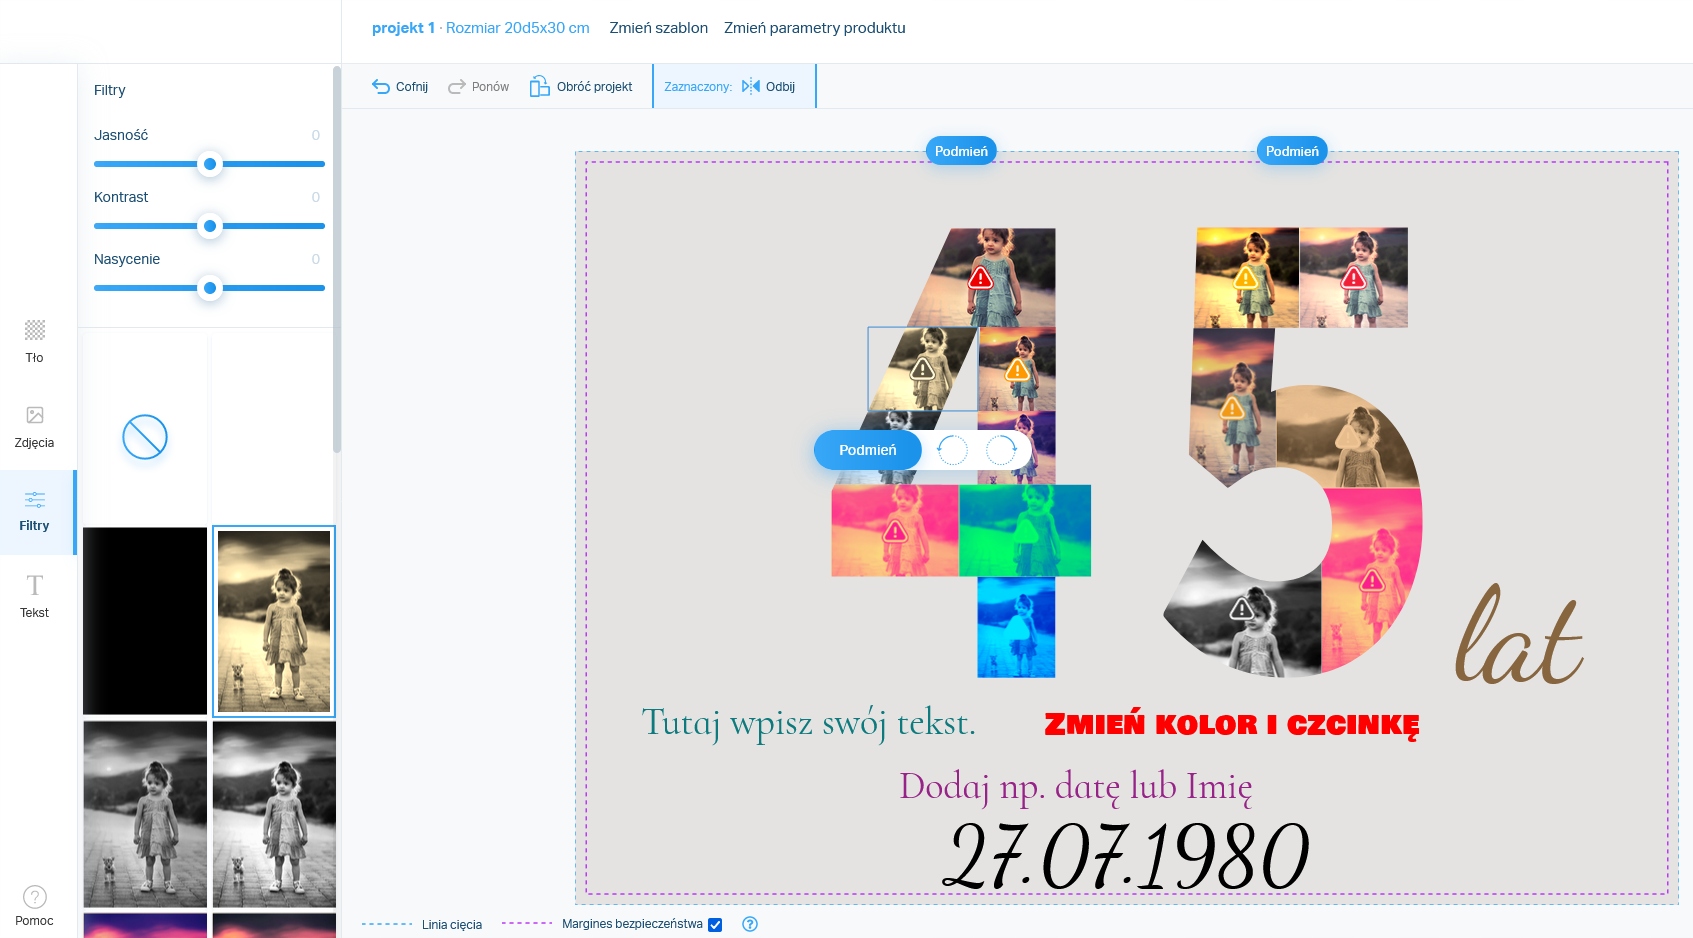Redo with the Ponów button
The height and width of the screenshot is (938, 1693).
(x=478, y=87)
